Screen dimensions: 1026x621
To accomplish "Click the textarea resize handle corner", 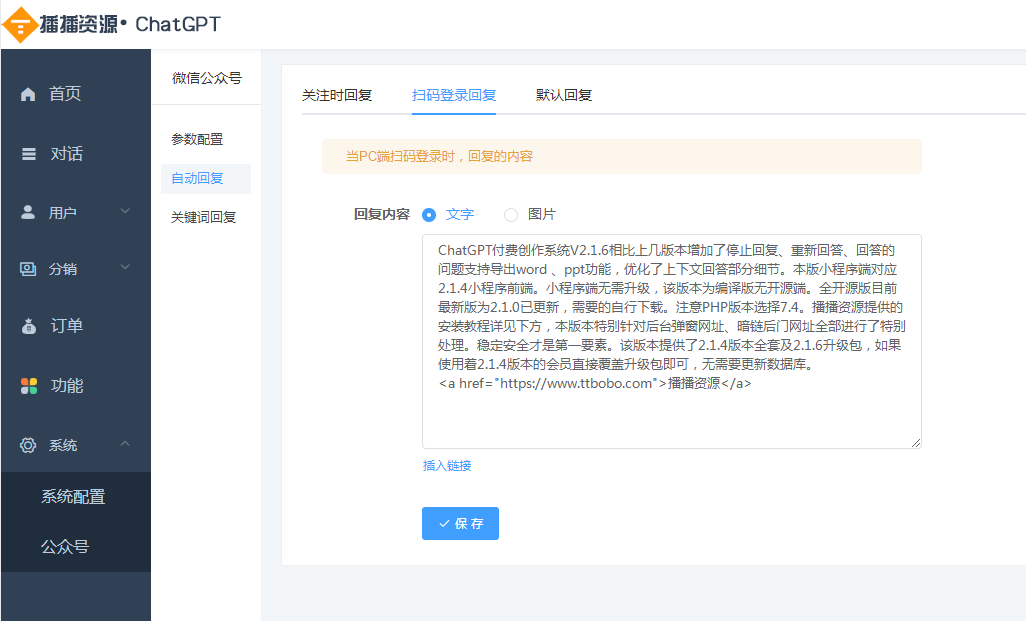I will (915, 443).
